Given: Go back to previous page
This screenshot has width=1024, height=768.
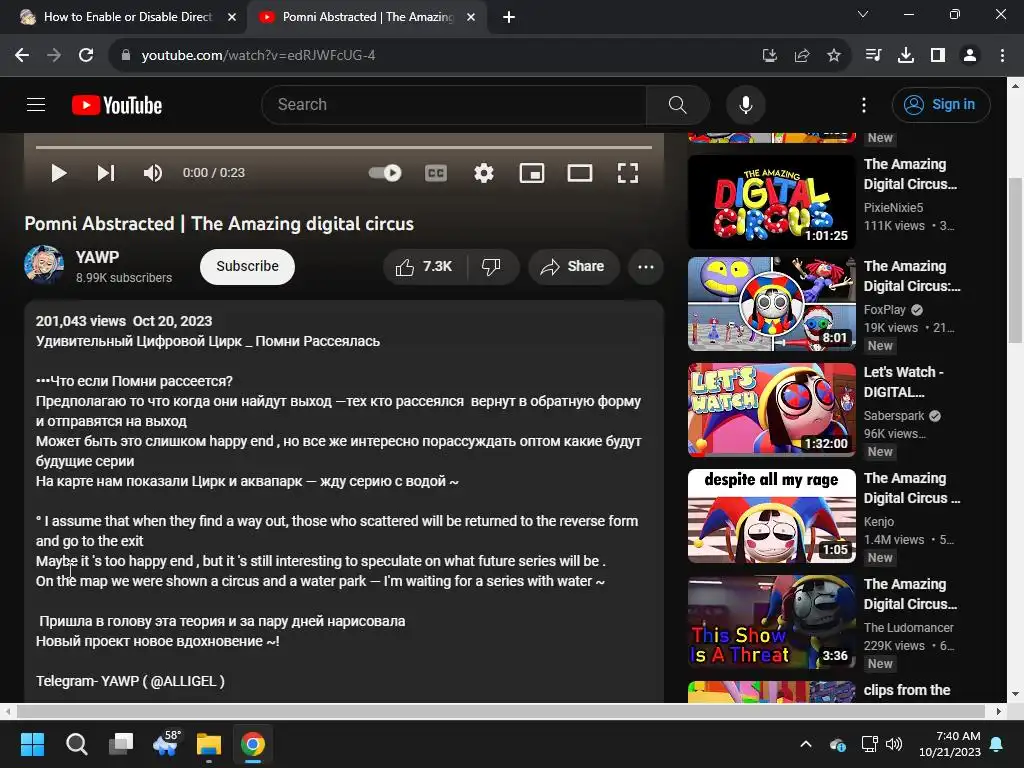Looking at the screenshot, I should [22, 56].
